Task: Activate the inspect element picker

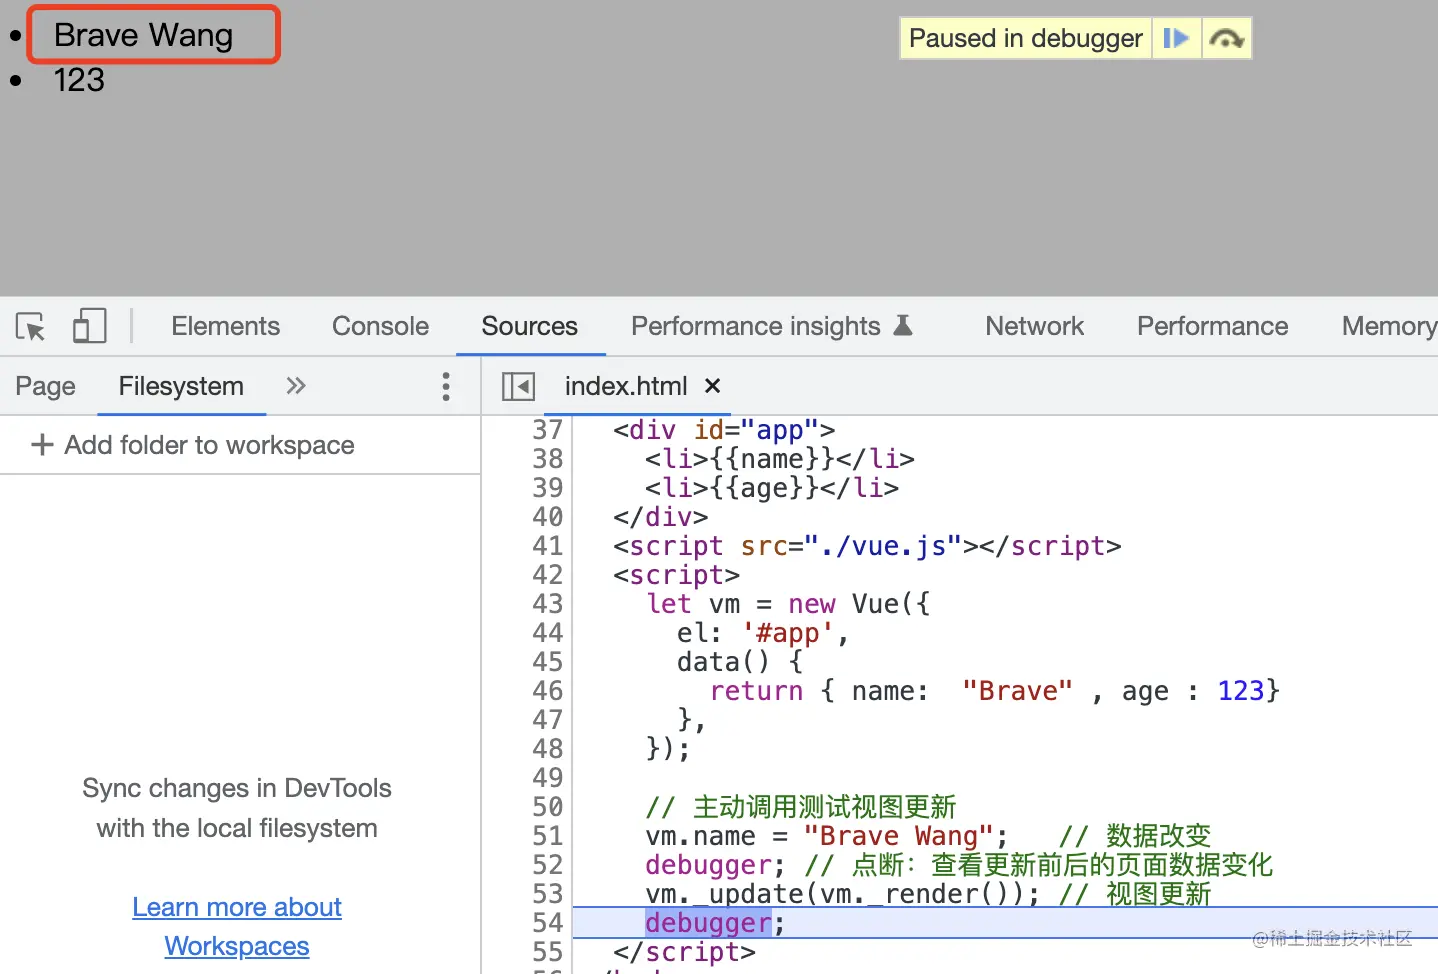Action: (30, 327)
